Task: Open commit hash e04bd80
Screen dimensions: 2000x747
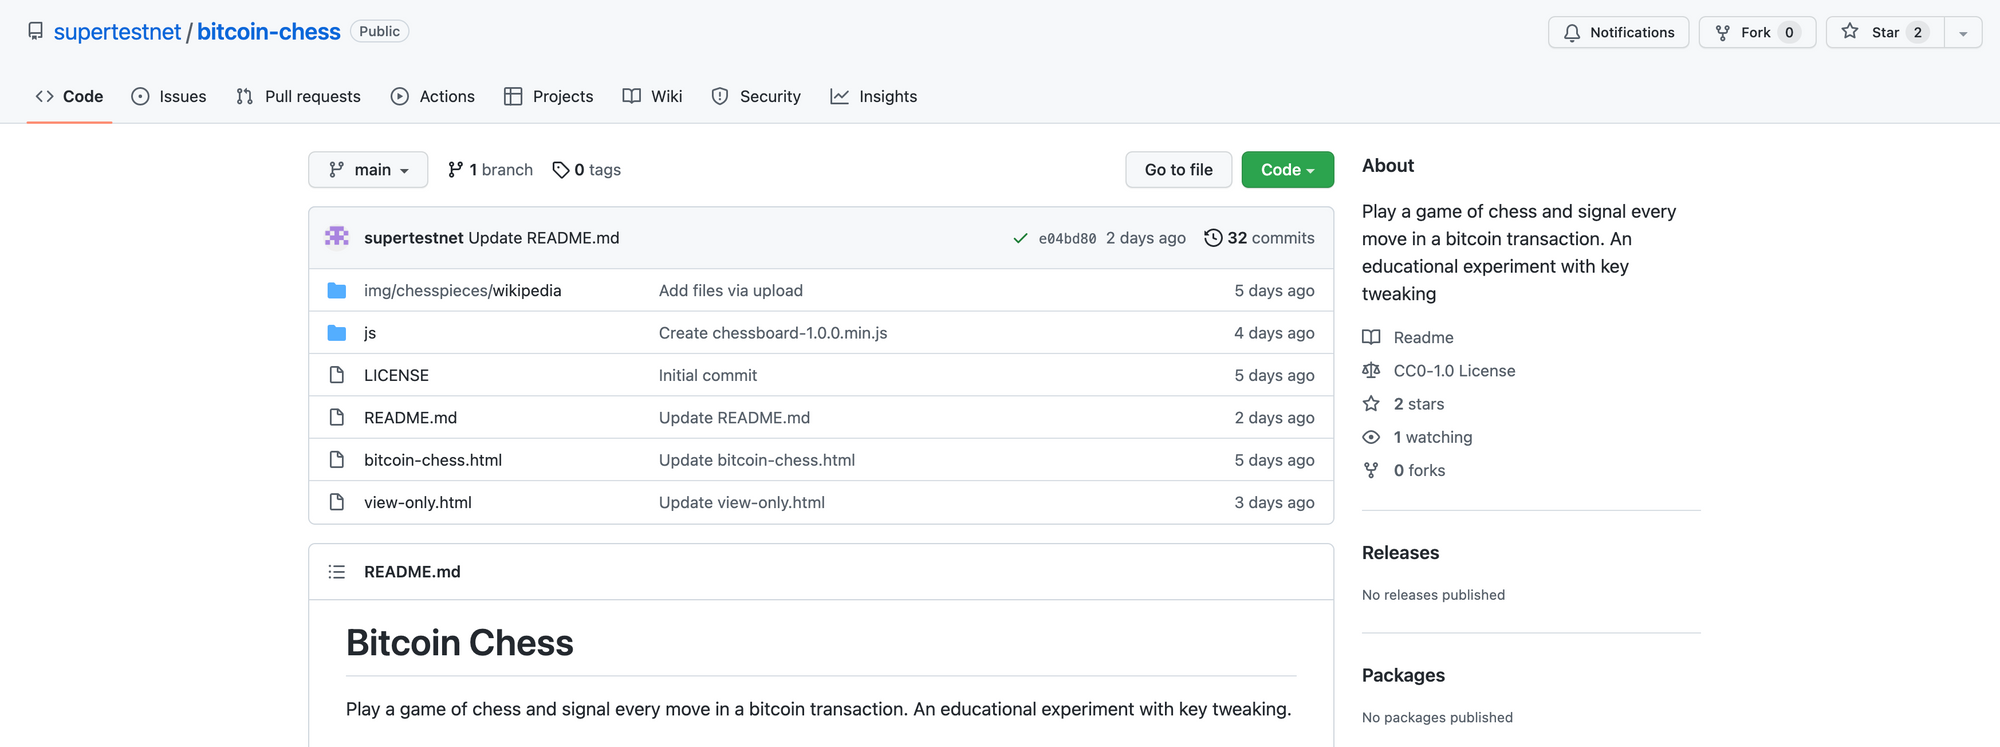Action: click(x=1067, y=238)
